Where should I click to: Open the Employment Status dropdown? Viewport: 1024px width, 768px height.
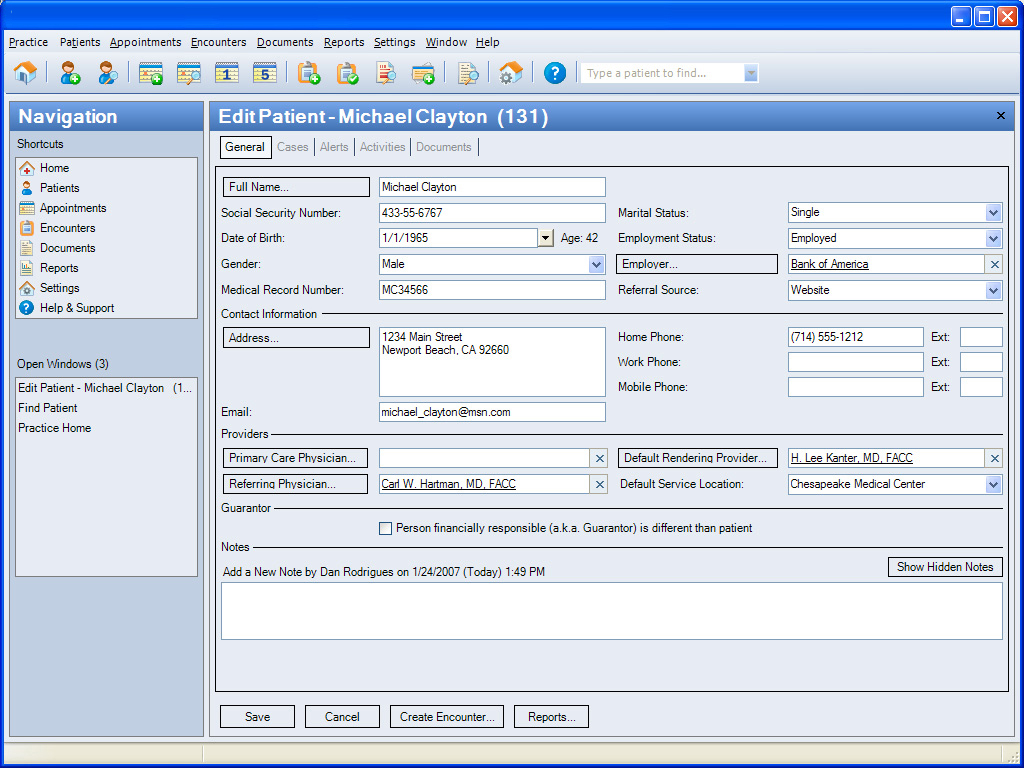tap(993, 238)
